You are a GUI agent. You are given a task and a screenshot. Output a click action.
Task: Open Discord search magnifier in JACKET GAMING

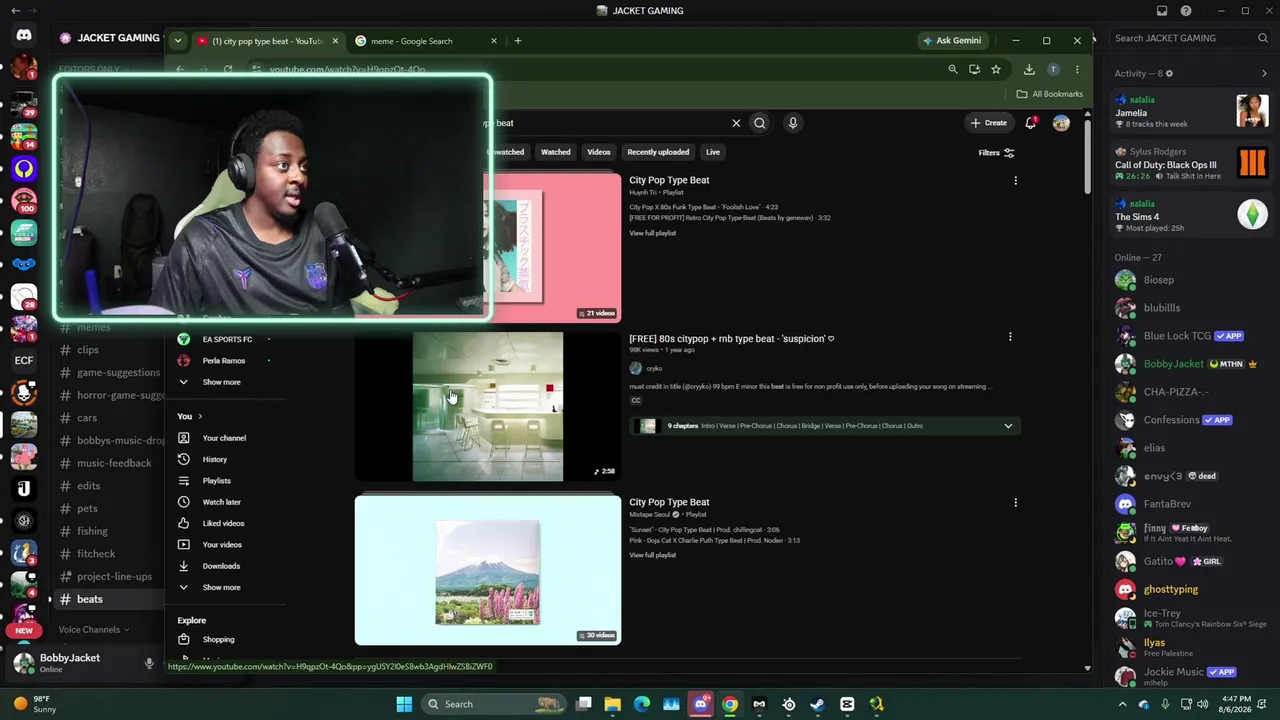coord(1263,38)
